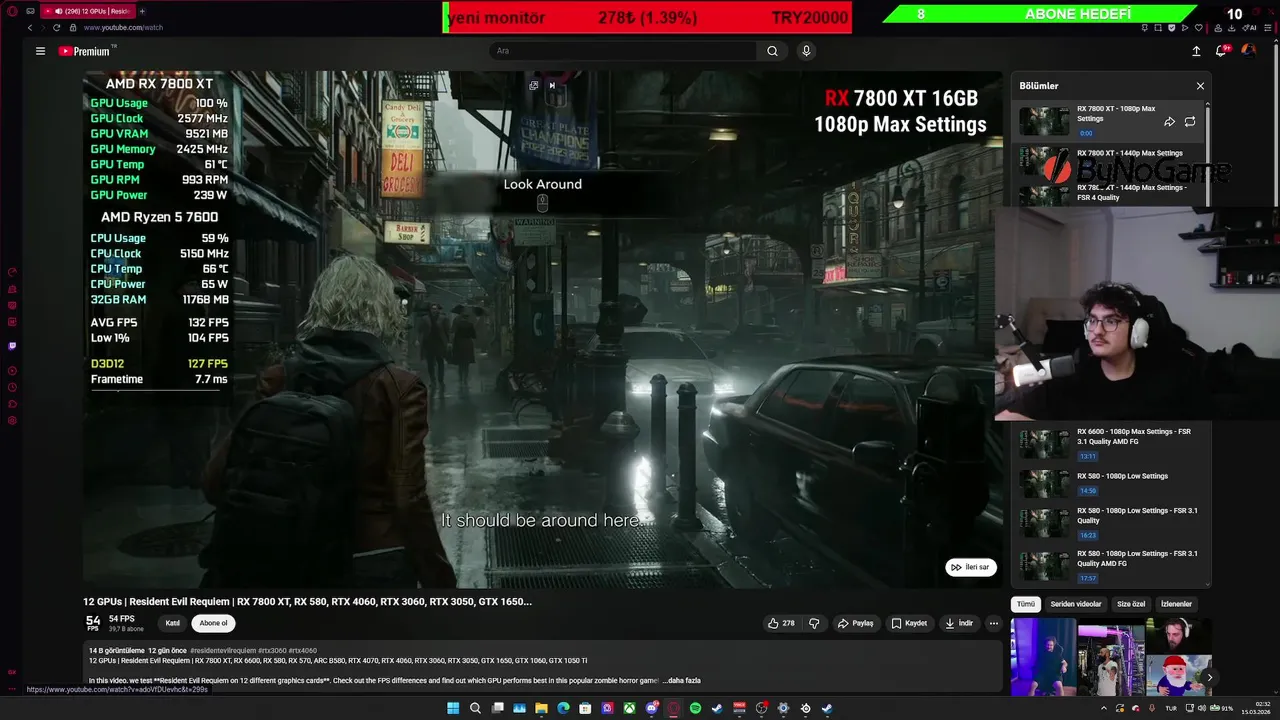This screenshot has width=1280, height=720.
Task: Jump to RX 6600 1080p Max FSR 3.1 chapter
Action: click(1109, 444)
